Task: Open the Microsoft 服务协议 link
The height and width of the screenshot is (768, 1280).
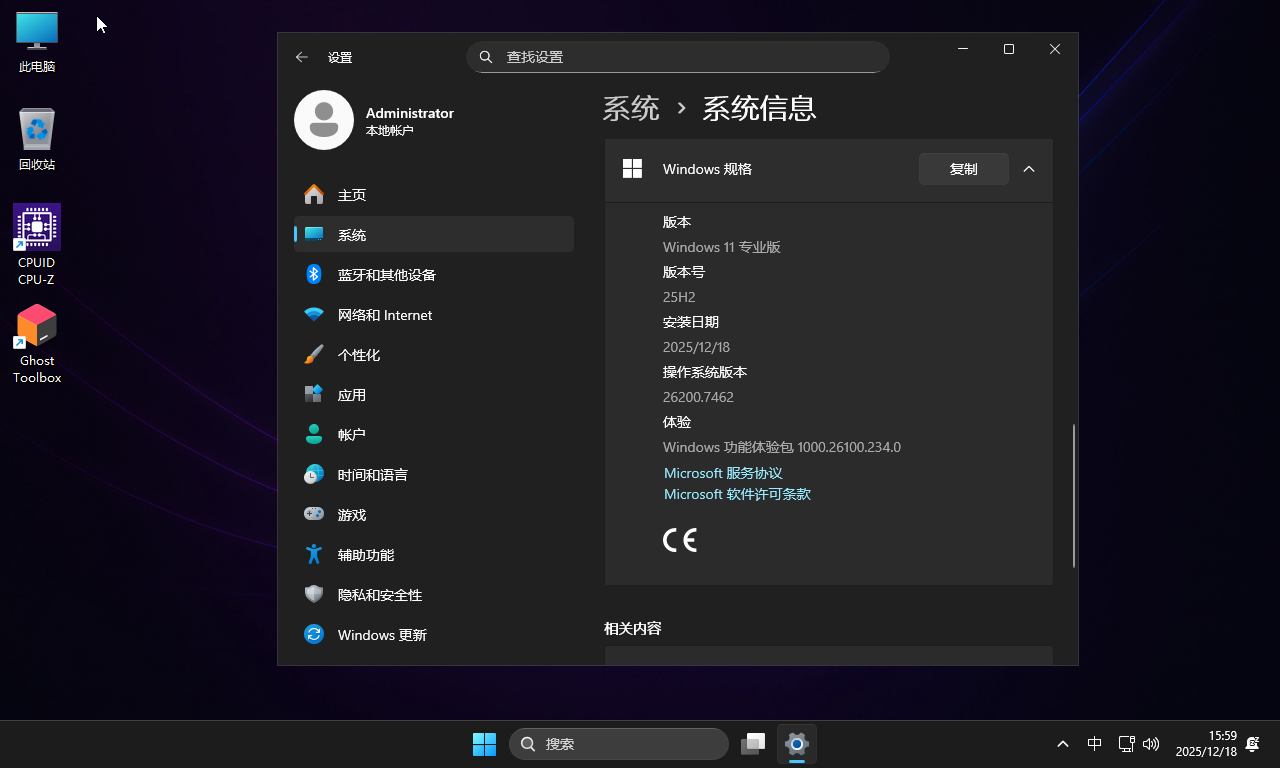Action: (x=723, y=473)
